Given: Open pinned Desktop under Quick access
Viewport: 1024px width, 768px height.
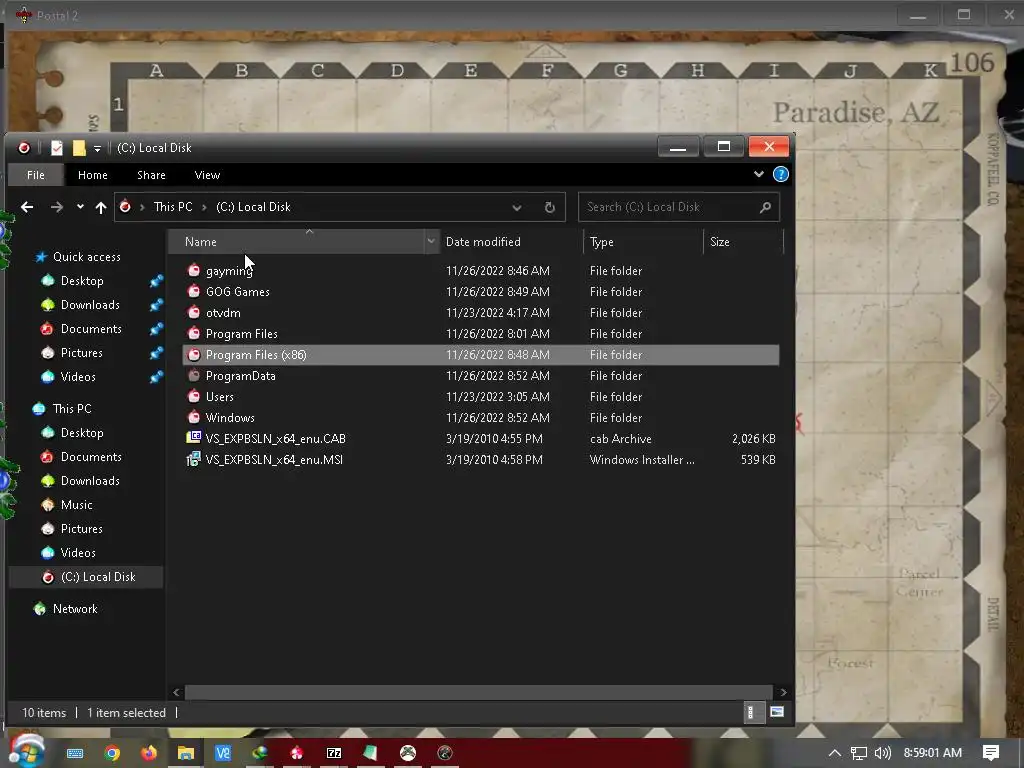Looking at the screenshot, I should click(x=82, y=281).
